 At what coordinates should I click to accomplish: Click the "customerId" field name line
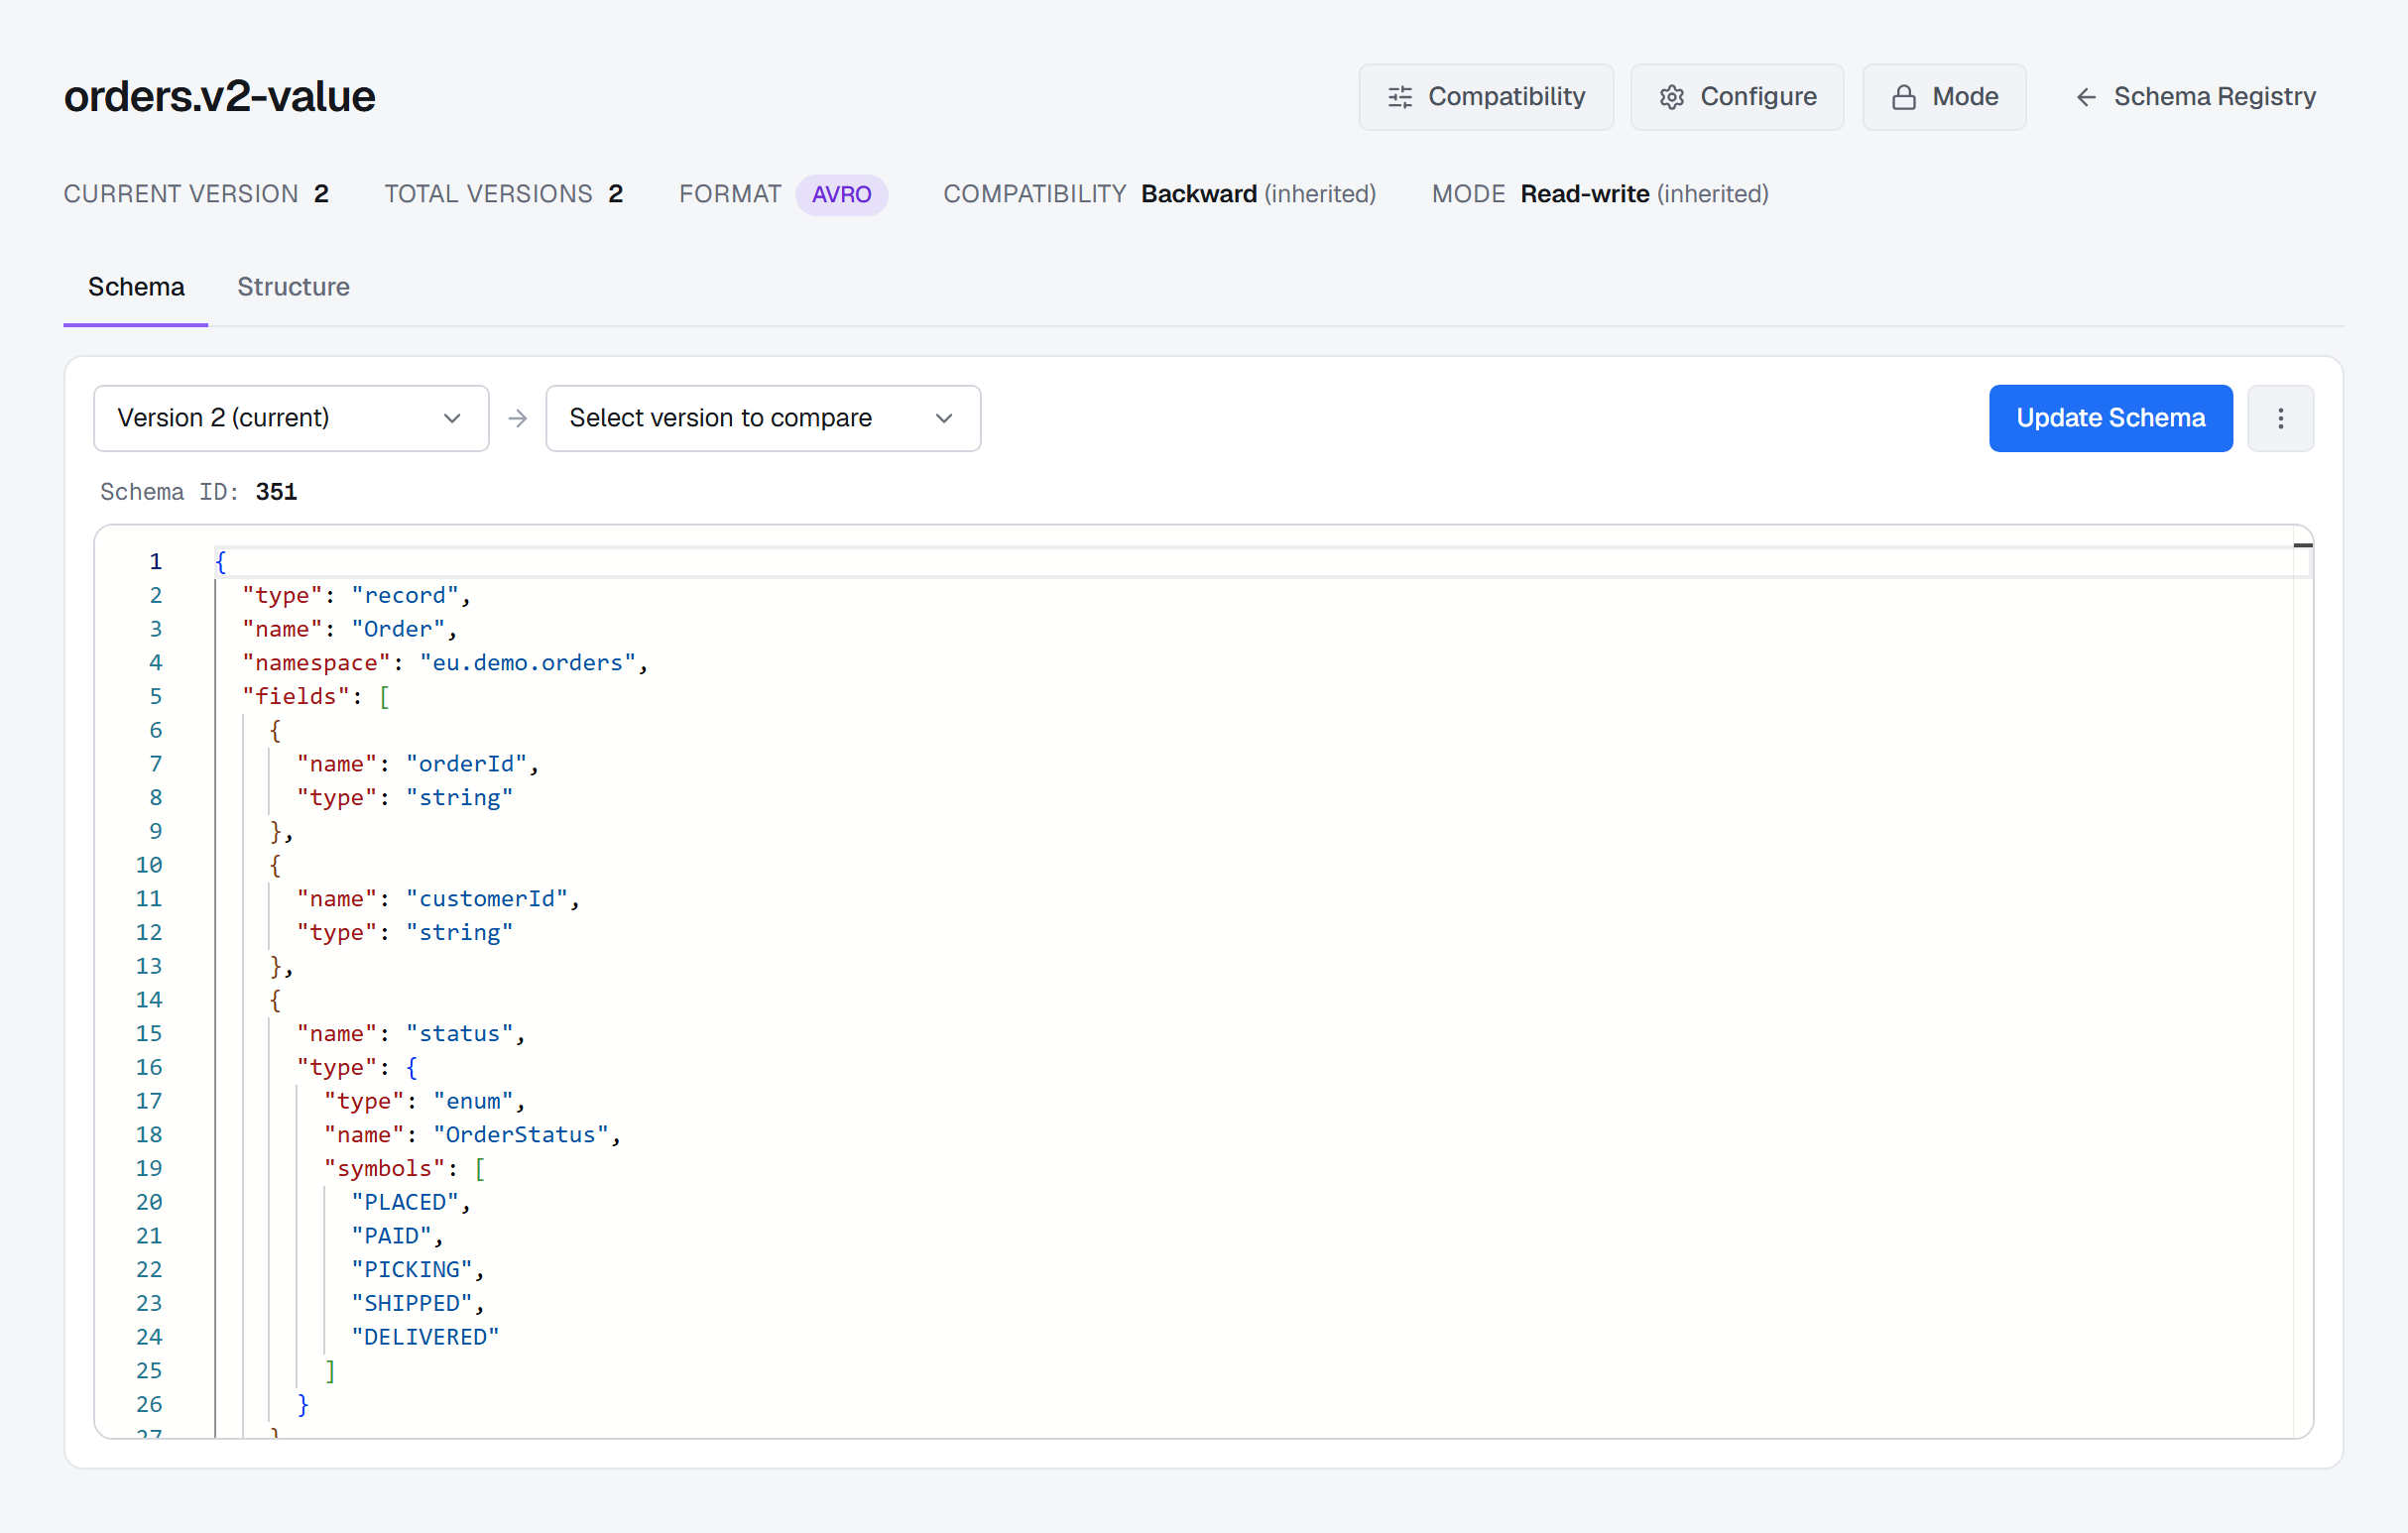438,899
